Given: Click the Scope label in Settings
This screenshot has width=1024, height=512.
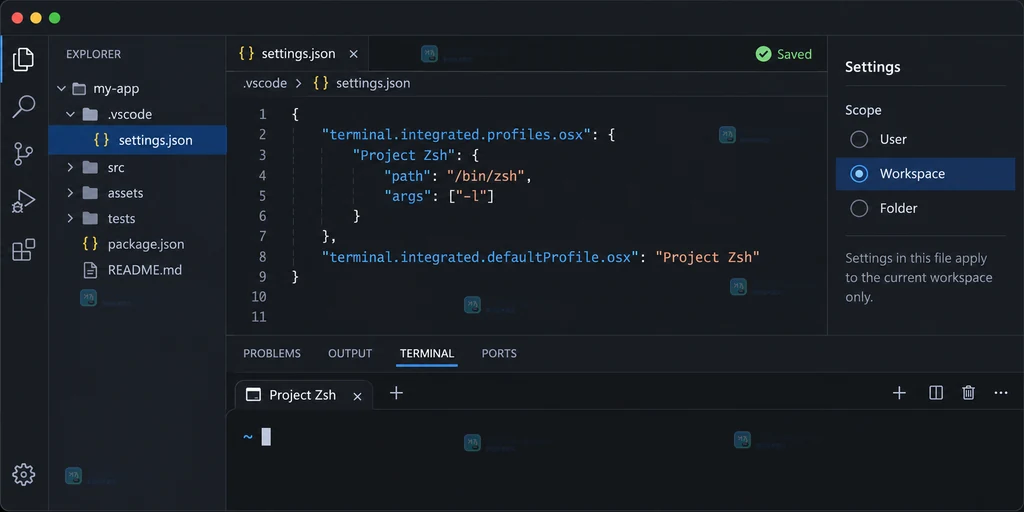Looking at the screenshot, I should (x=863, y=110).
